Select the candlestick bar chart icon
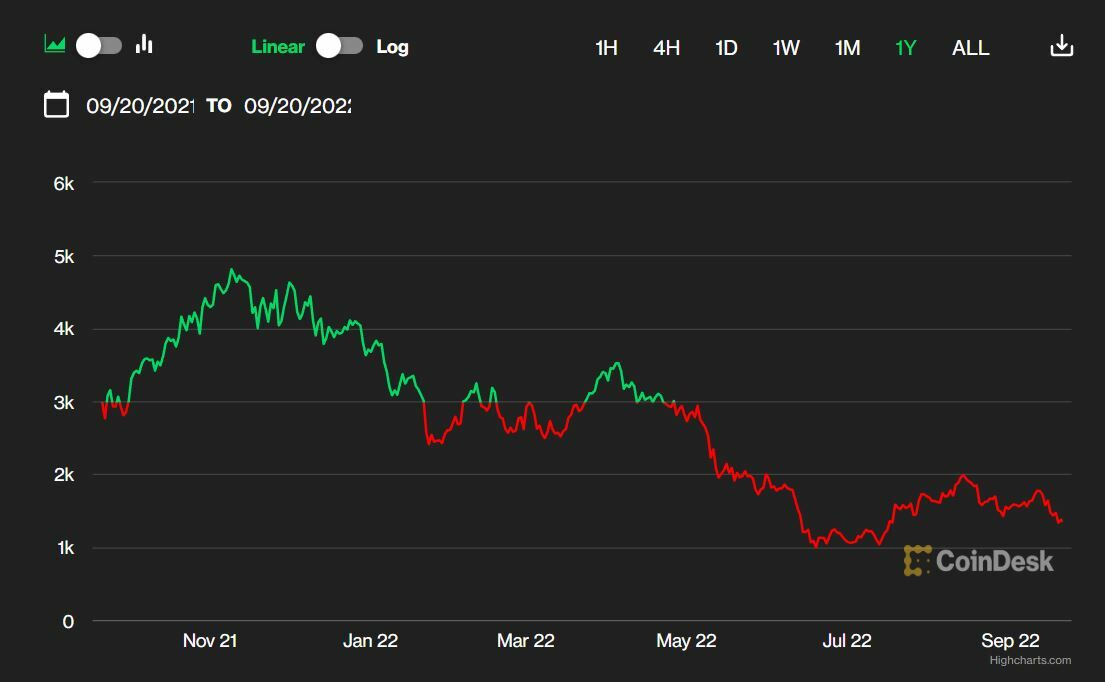The image size is (1105, 682). (x=144, y=44)
